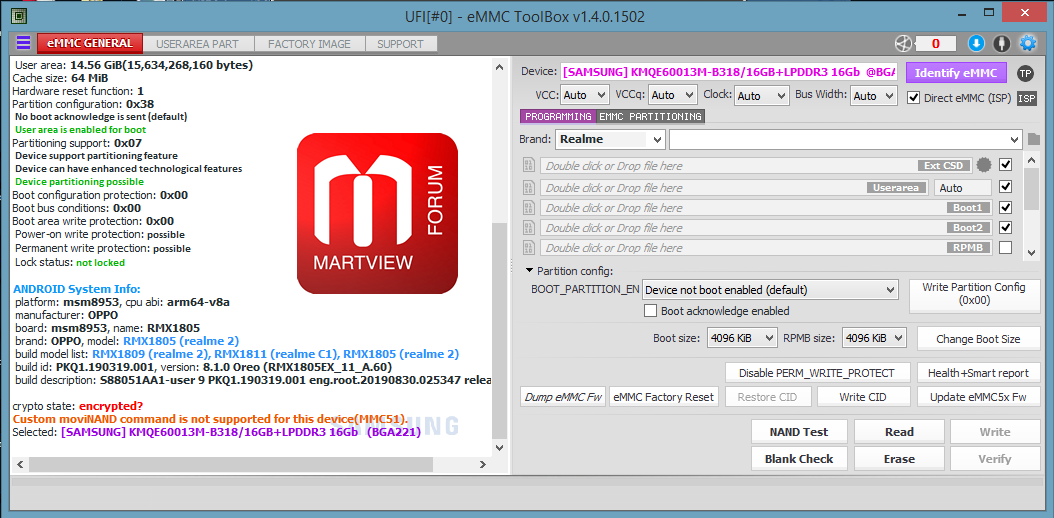Image resolution: width=1054 pixels, height=518 pixels.
Task: Open the Bus Width dropdown
Action: click(x=874, y=95)
